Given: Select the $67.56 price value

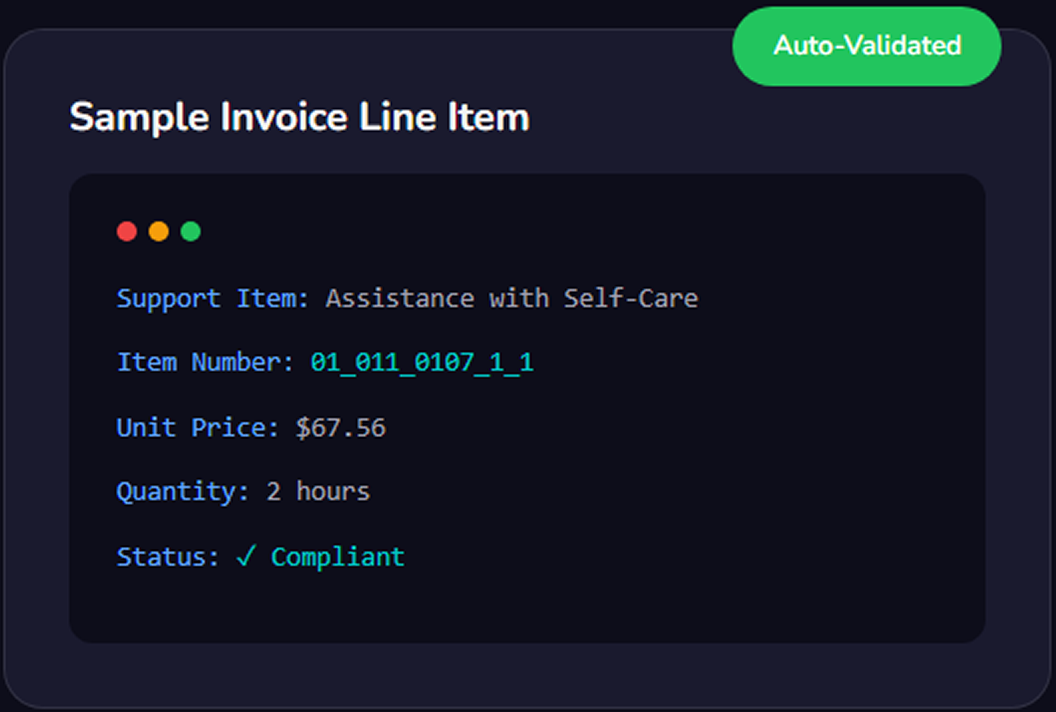Looking at the screenshot, I should (341, 428).
